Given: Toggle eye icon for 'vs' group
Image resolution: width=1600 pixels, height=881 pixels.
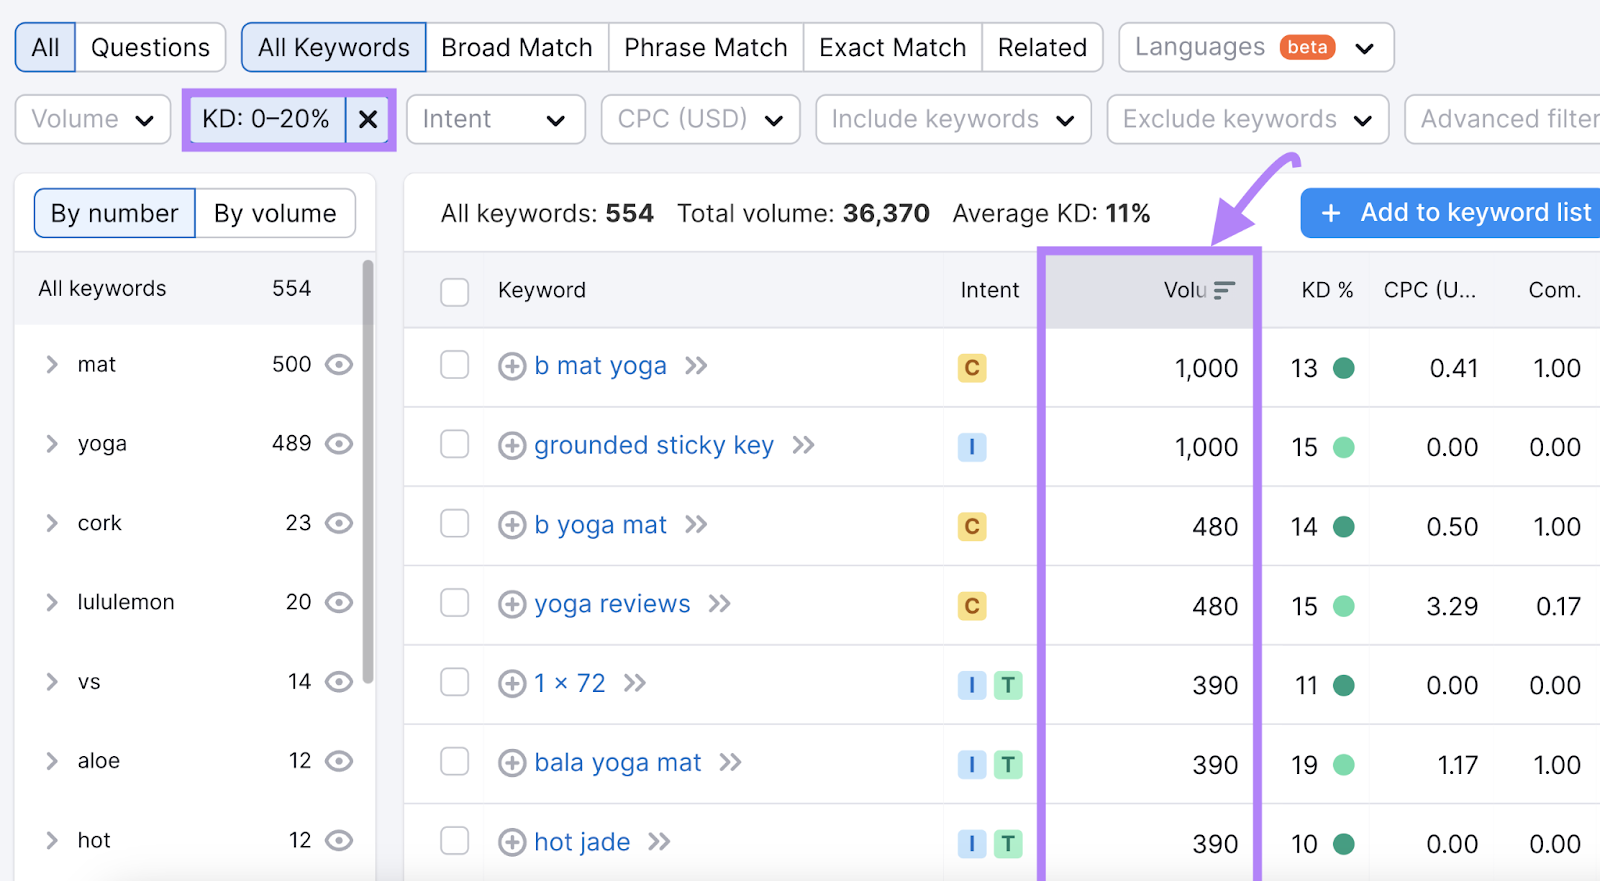Looking at the screenshot, I should coord(339,681).
